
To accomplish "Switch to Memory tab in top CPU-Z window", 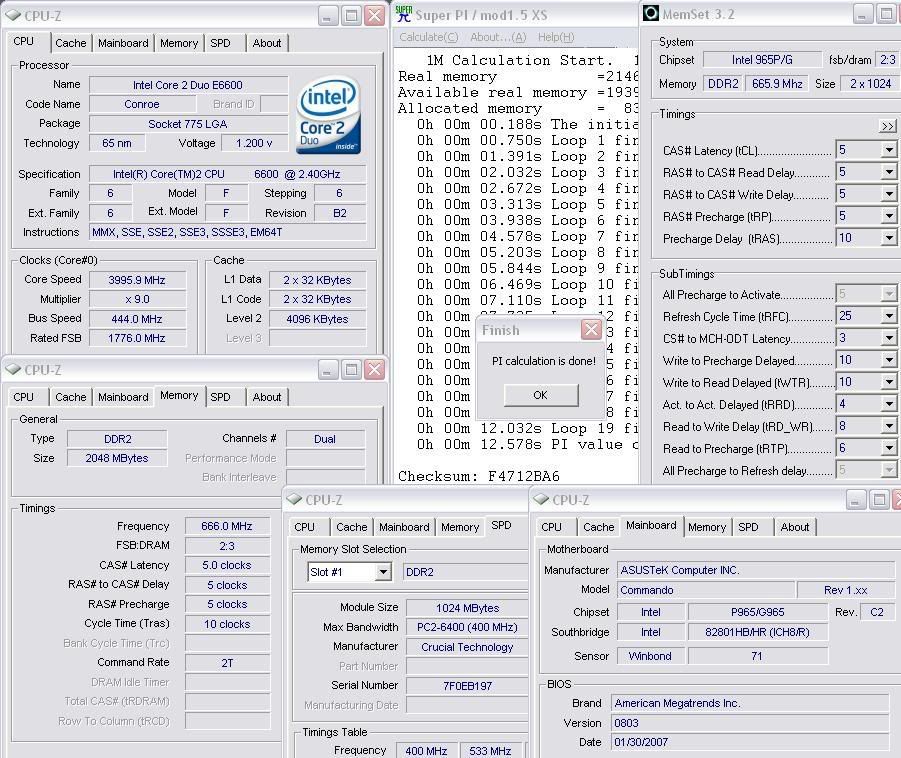I will coord(179,43).
